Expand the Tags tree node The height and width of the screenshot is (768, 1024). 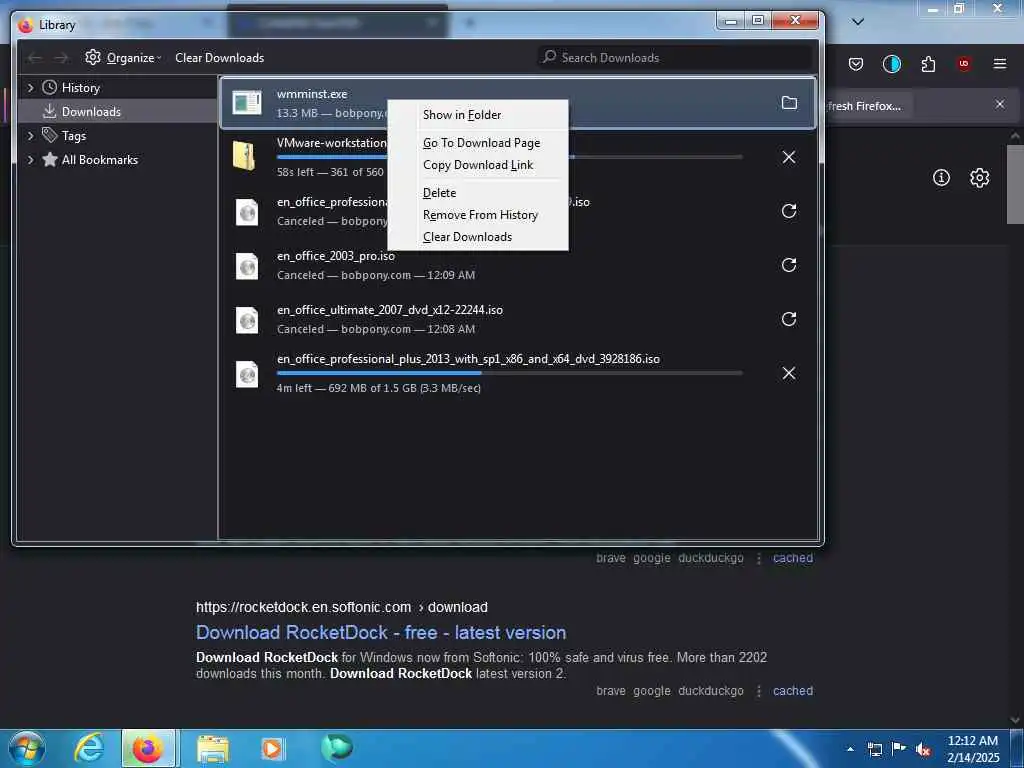[30, 136]
